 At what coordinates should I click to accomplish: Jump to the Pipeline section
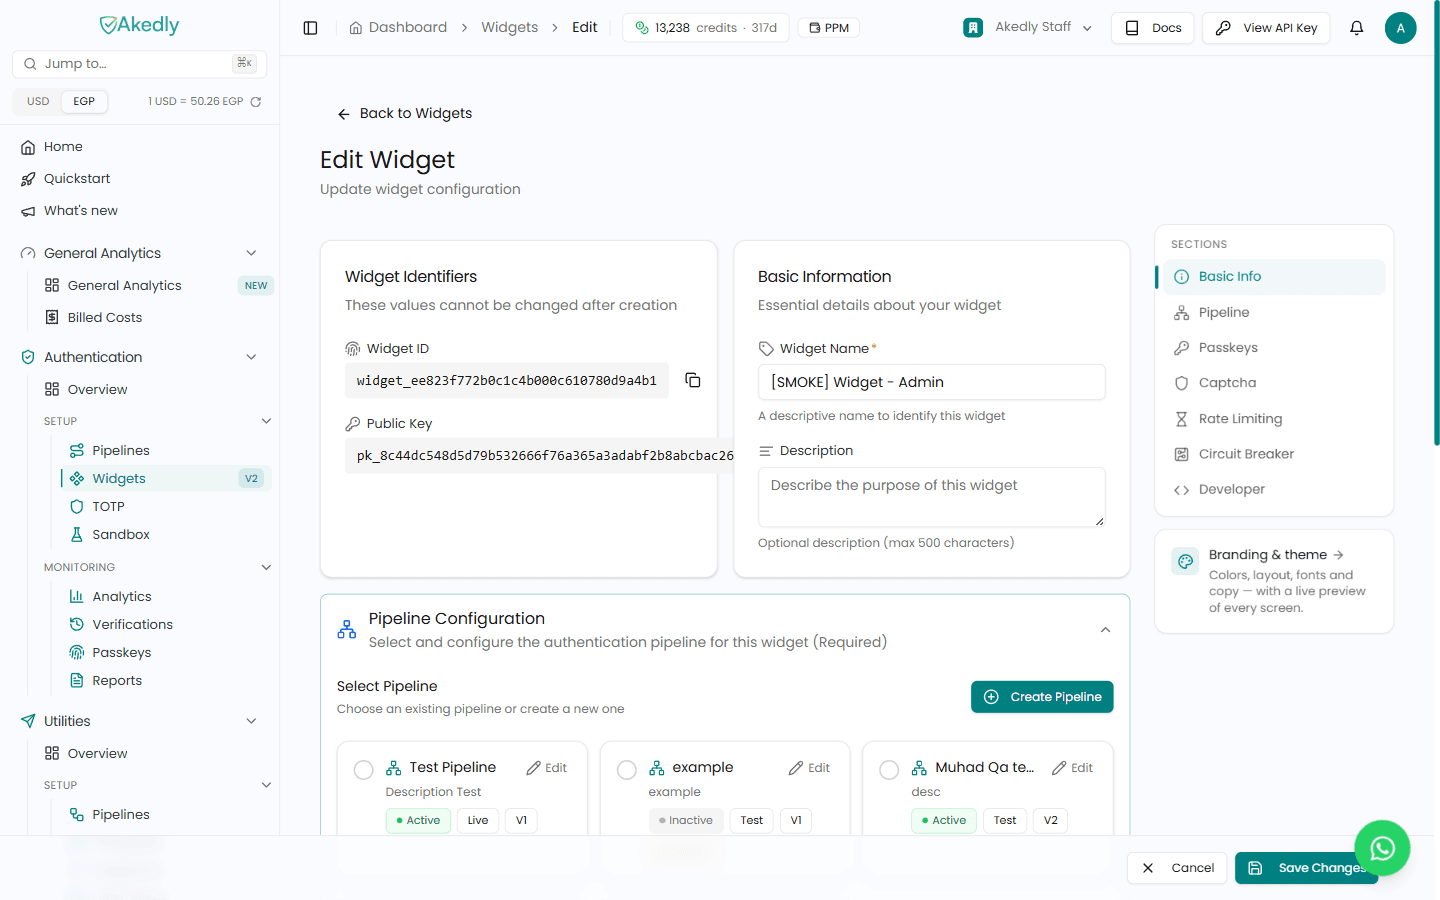1274,313
